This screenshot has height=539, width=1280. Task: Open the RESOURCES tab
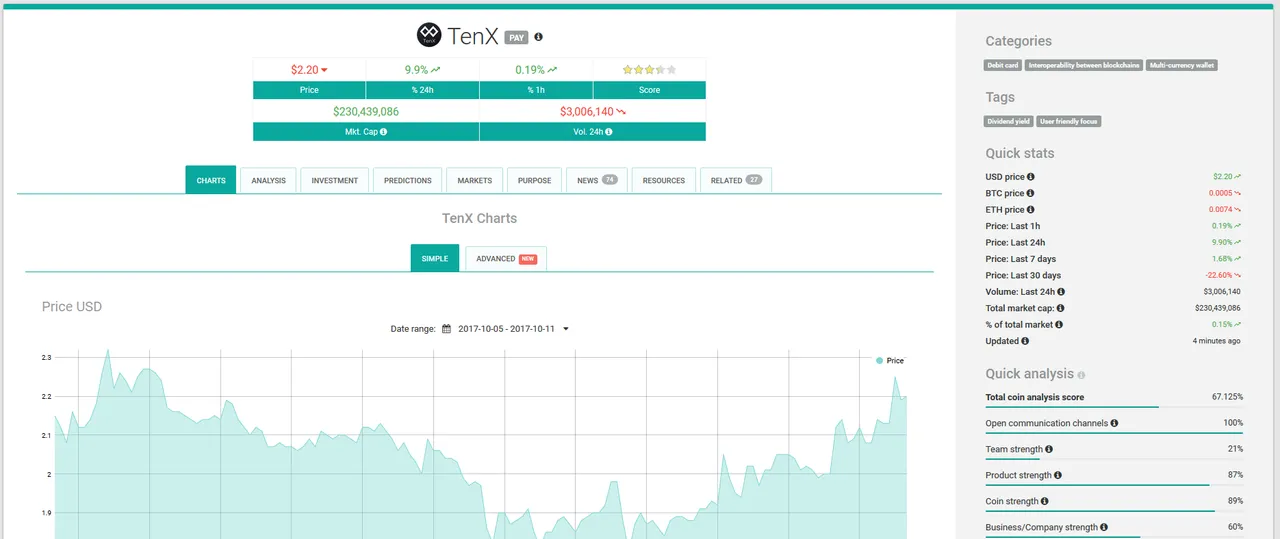click(x=664, y=180)
